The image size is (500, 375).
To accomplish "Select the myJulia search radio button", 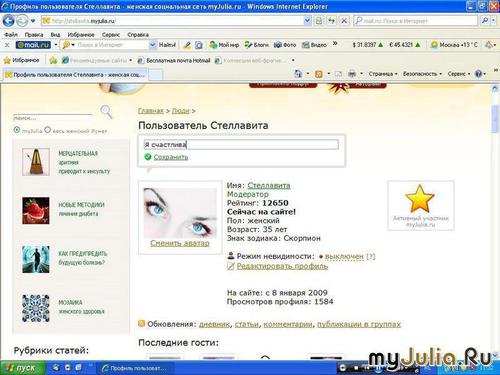I will (x=17, y=130).
